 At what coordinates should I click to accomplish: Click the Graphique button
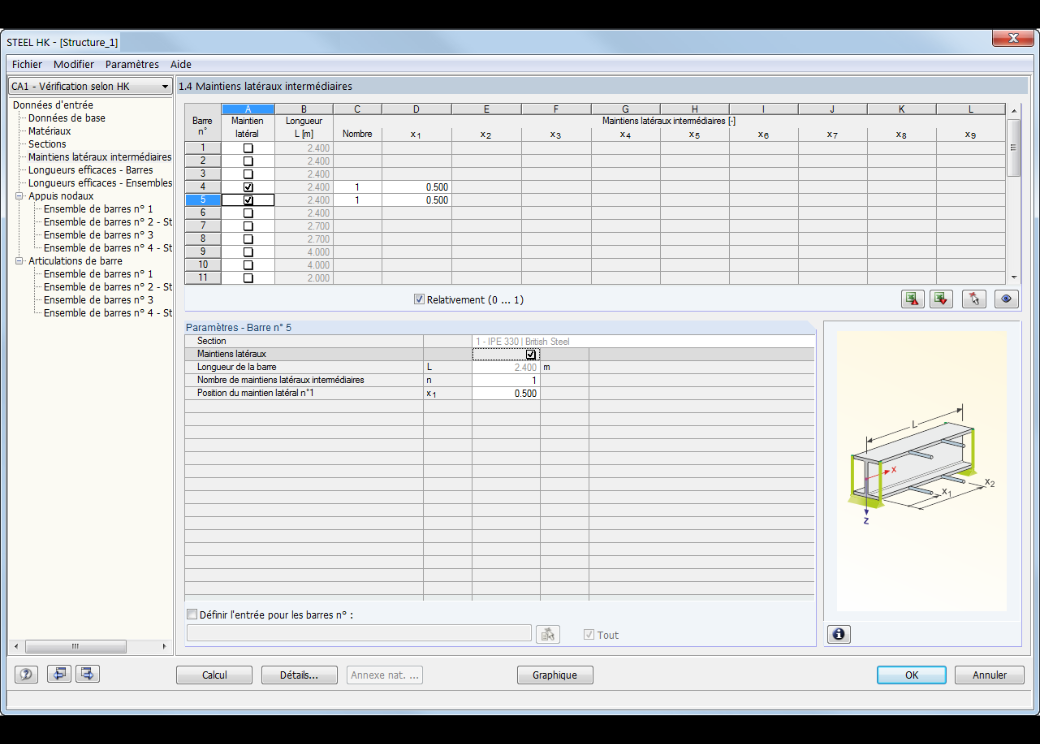[555, 675]
